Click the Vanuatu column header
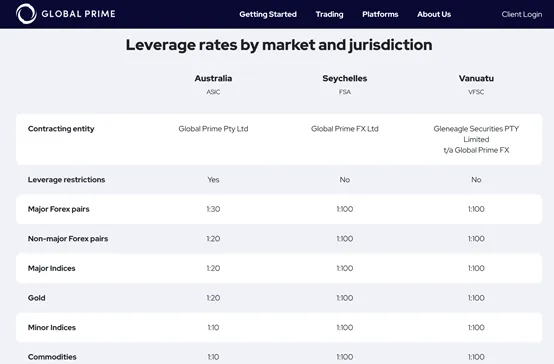This screenshot has width=554, height=364. coord(476,78)
